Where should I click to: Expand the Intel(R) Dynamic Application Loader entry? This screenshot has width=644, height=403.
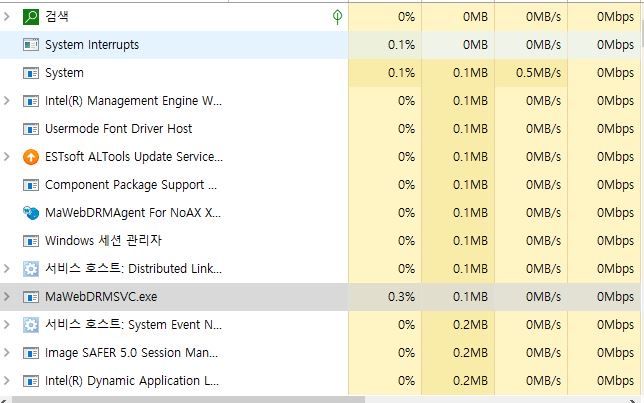[8, 381]
